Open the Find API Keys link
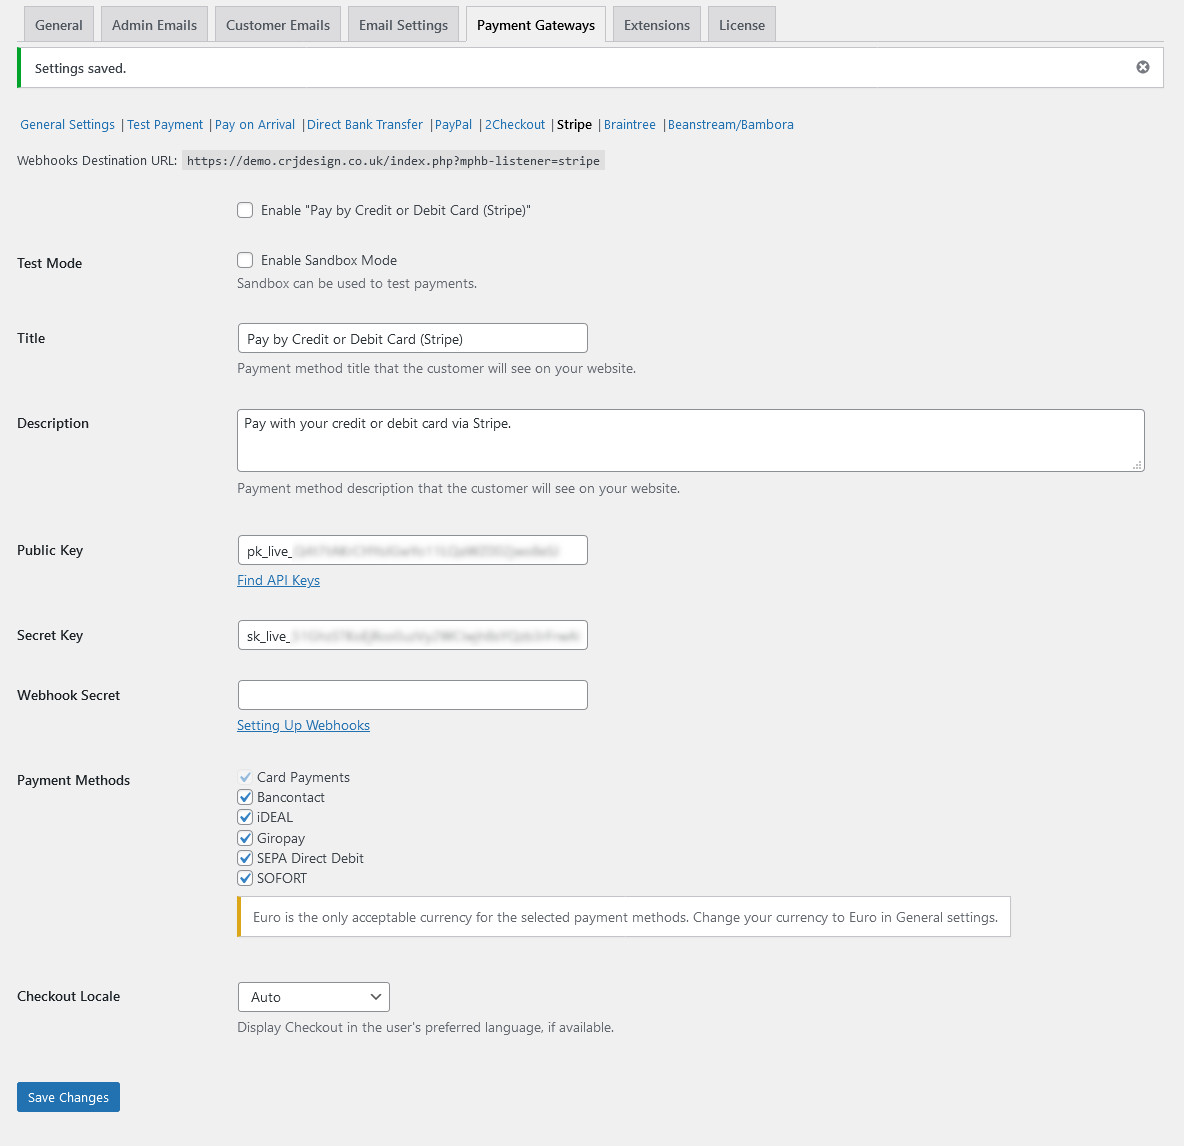The image size is (1184, 1146). [x=279, y=580]
